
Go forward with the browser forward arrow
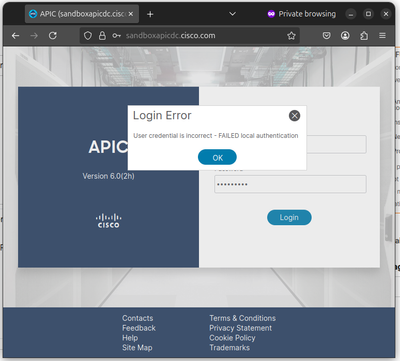coord(34,35)
